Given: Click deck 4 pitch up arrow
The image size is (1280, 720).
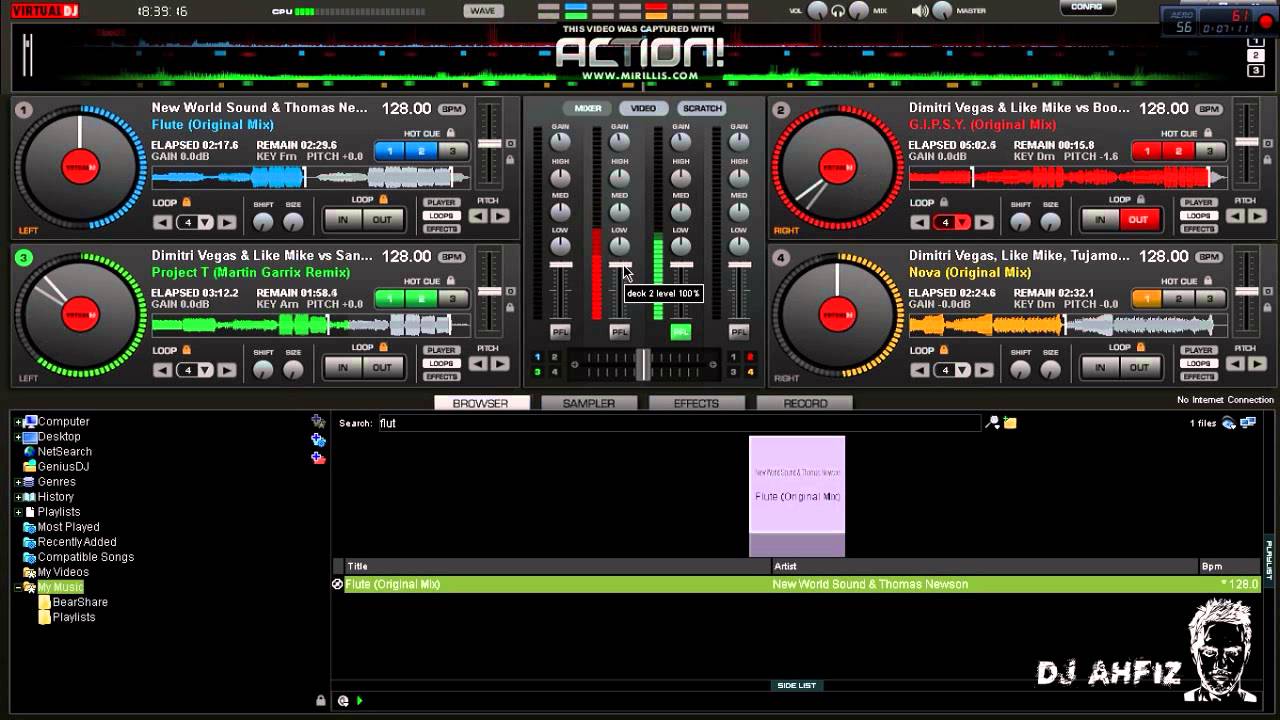Looking at the screenshot, I should pos(1256,364).
